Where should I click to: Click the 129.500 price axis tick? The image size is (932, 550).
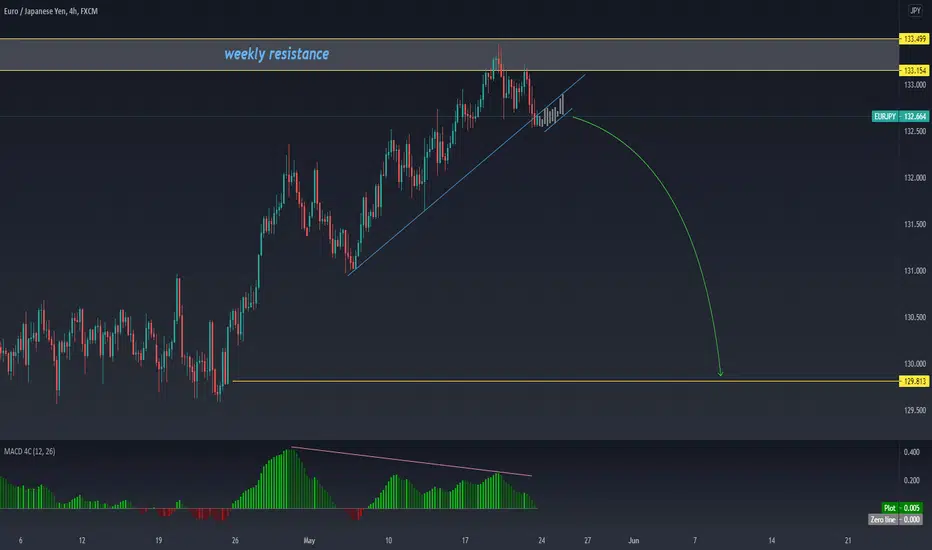[x=915, y=410]
